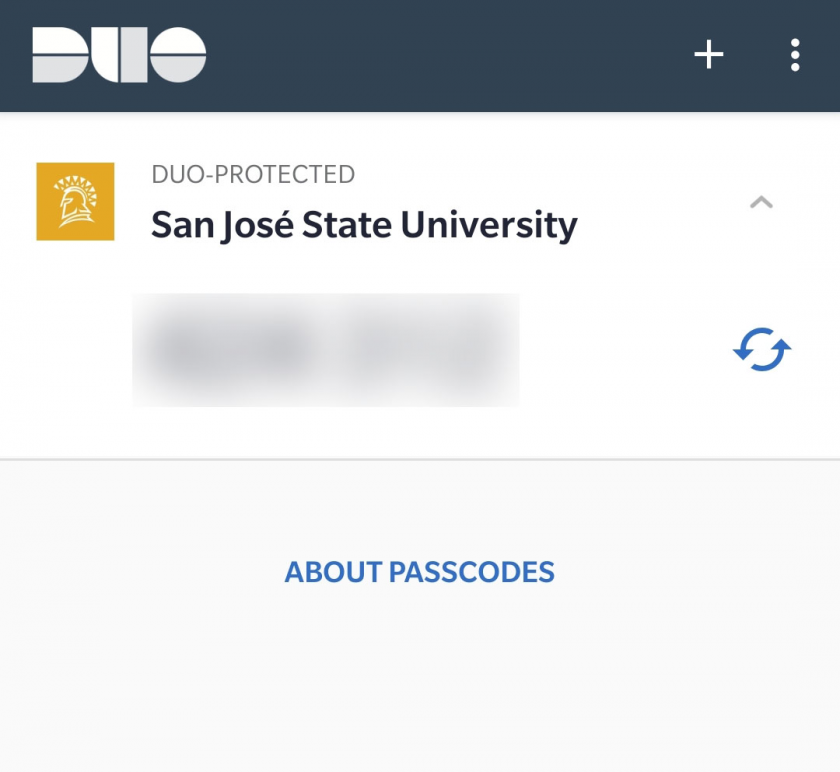This screenshot has width=840, height=772.
Task: Show more options via vertical dots
Action: [795, 55]
